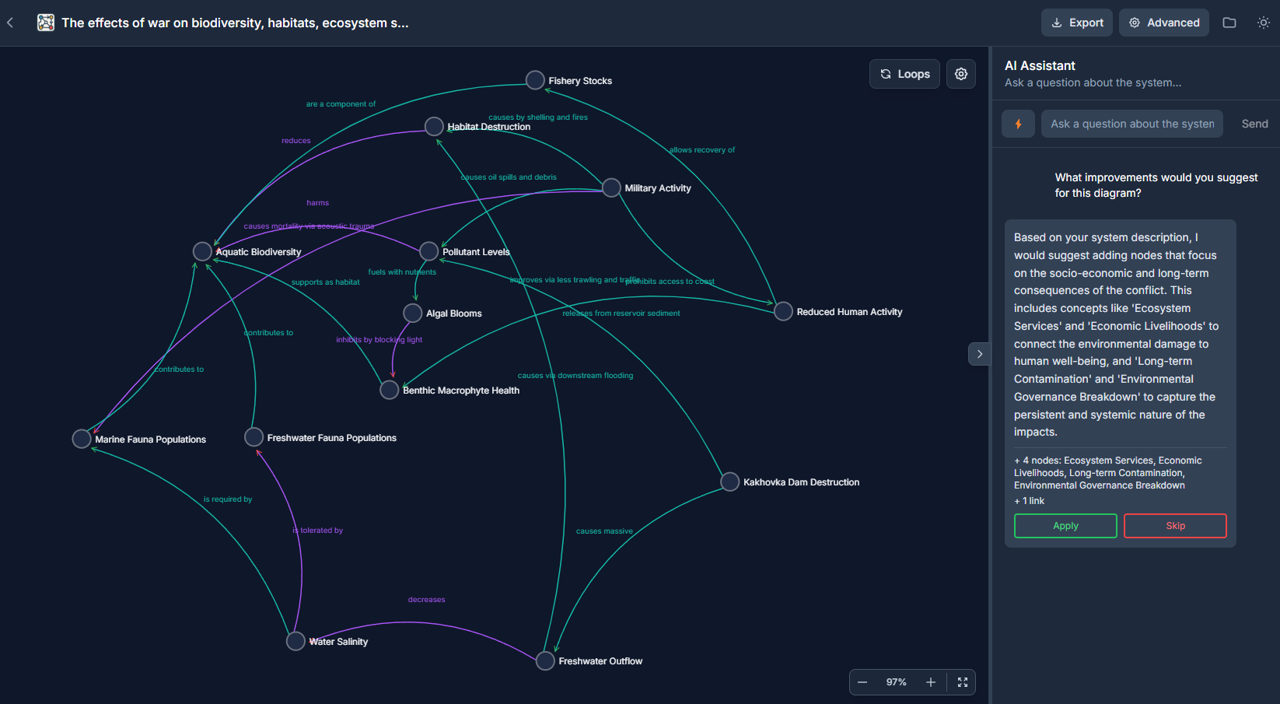Screen dimensions: 1280x704
Task: Click the 97% zoom level indicator
Action: (896, 682)
